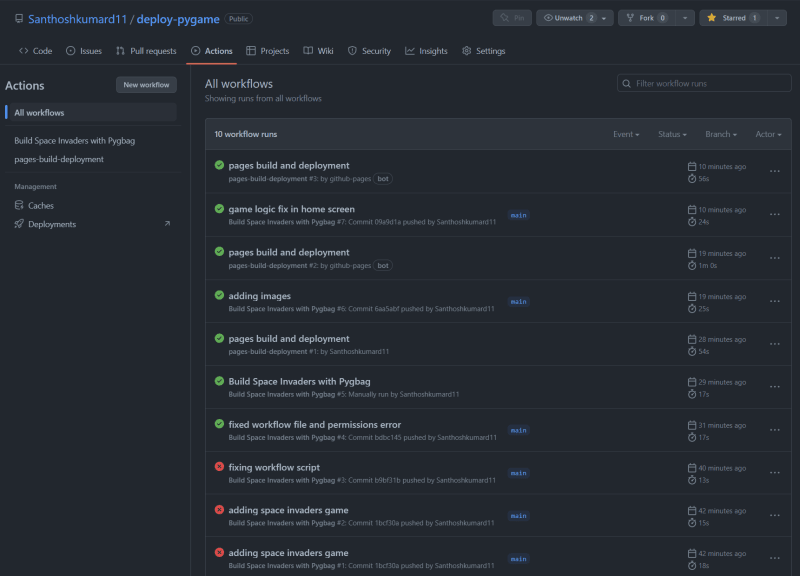The width and height of the screenshot is (800, 576).
Task: Open the Projects tab
Action: [x=268, y=51]
